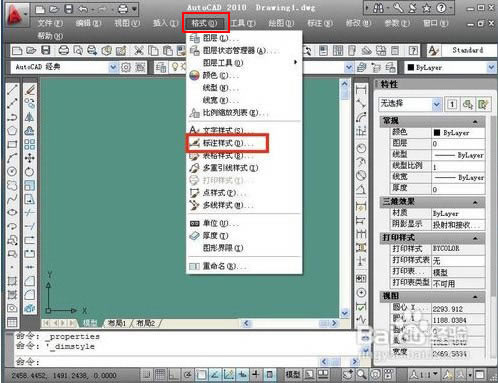Collapse the 视图 properties section
This screenshot has width=498, height=383.
[475, 296]
